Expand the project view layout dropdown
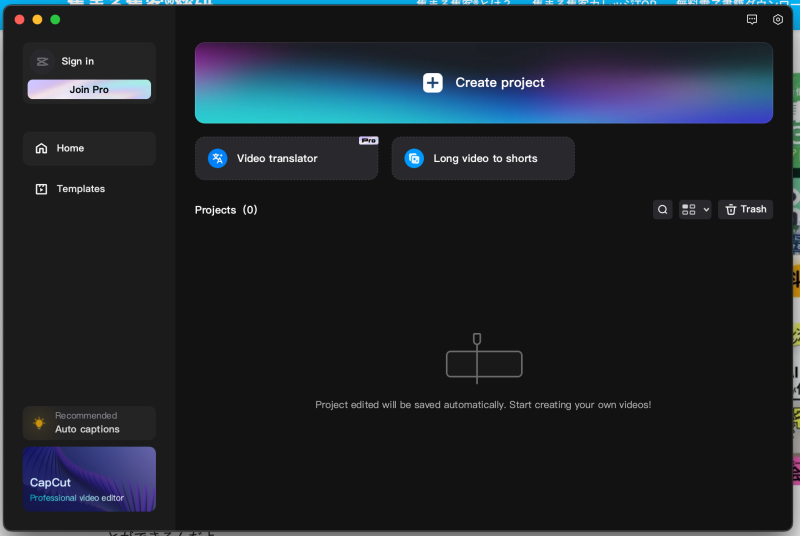The width and height of the screenshot is (800, 536). (x=695, y=209)
